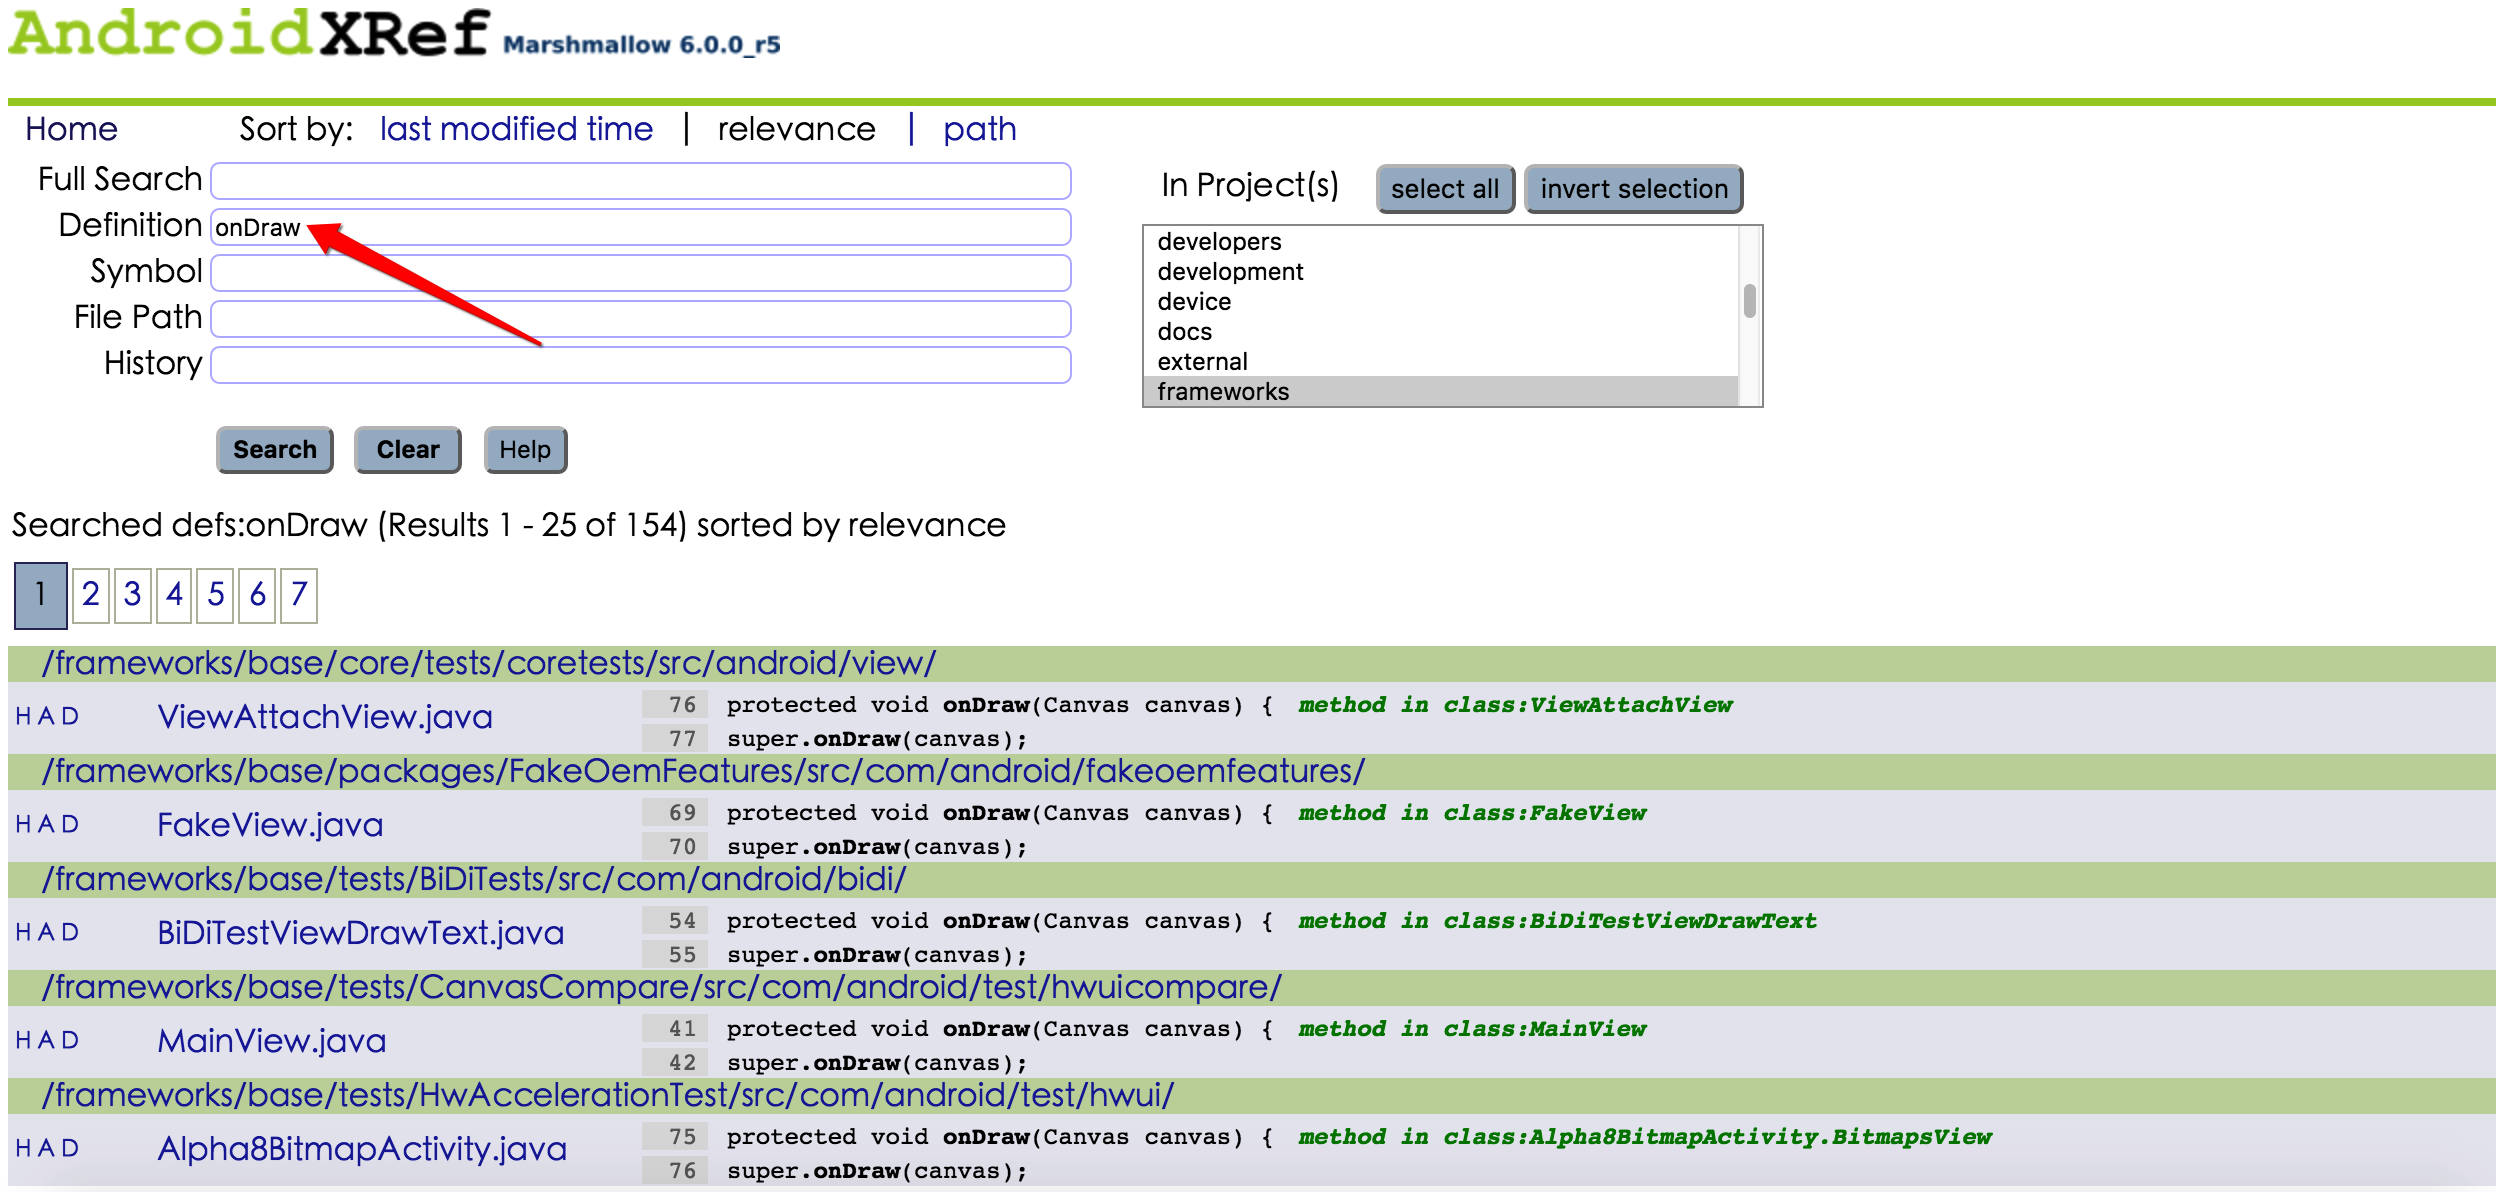The width and height of the screenshot is (2496, 1192).
Task: Open the Help button
Action: coord(525,450)
